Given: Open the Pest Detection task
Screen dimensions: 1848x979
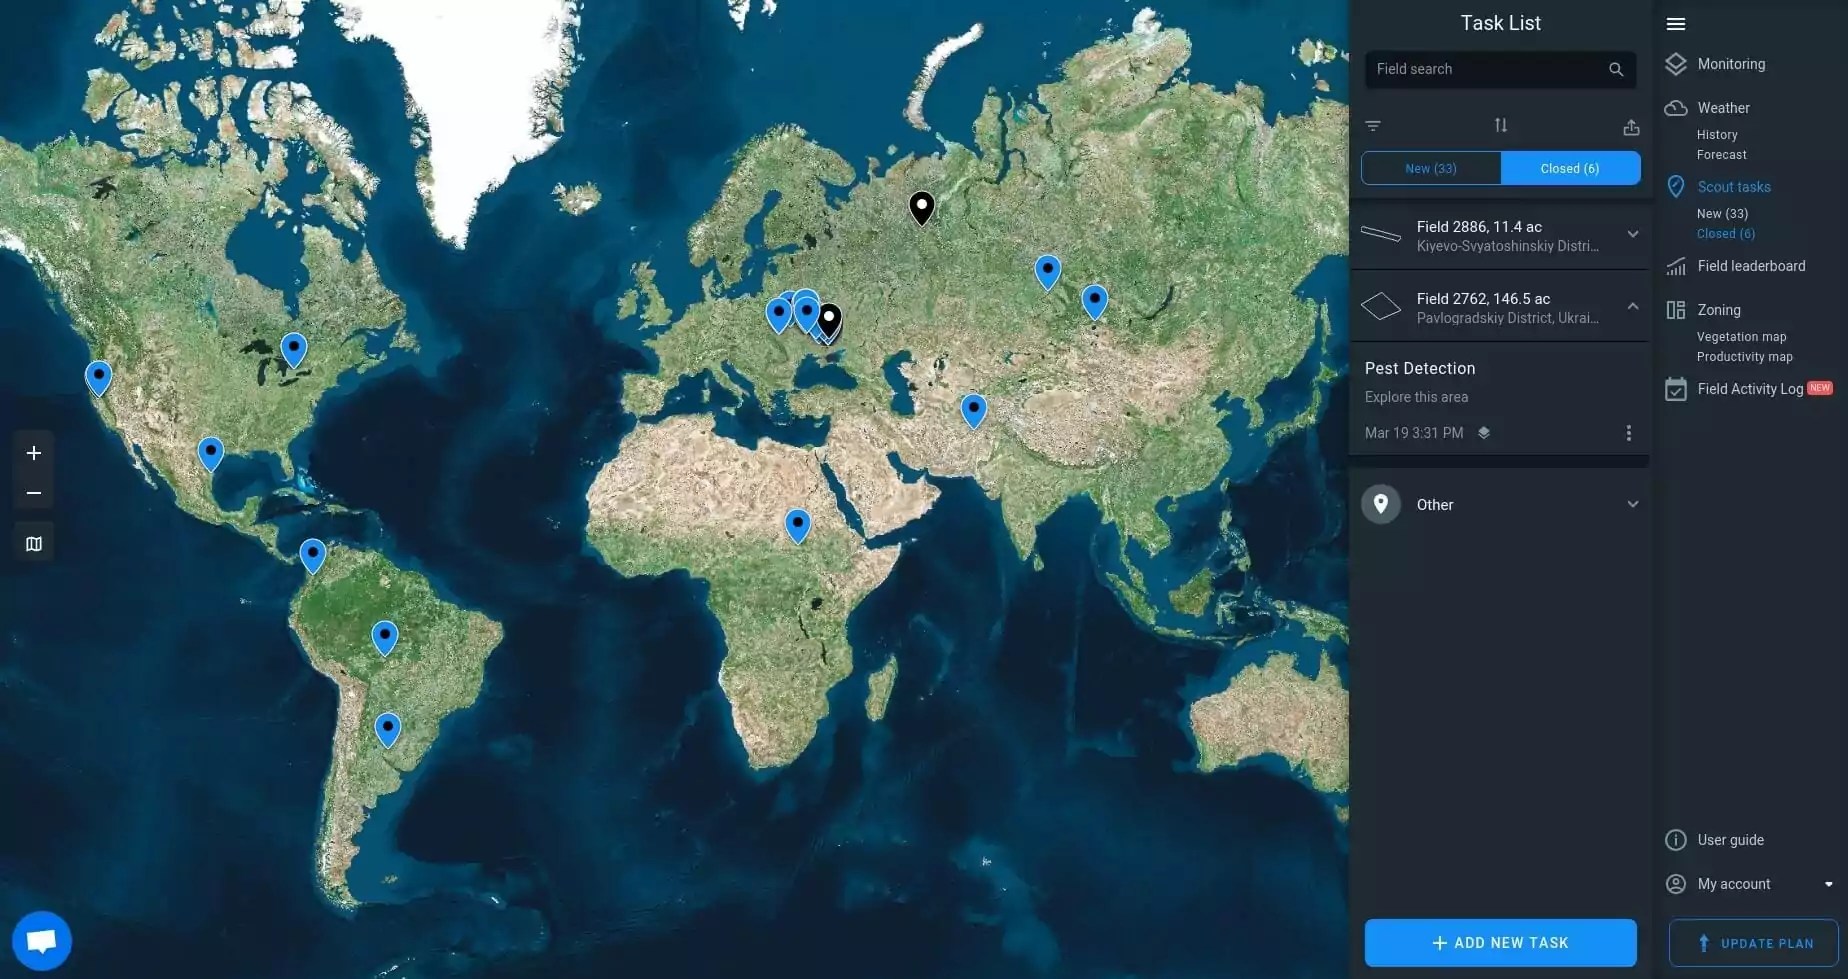Looking at the screenshot, I should 1419,368.
